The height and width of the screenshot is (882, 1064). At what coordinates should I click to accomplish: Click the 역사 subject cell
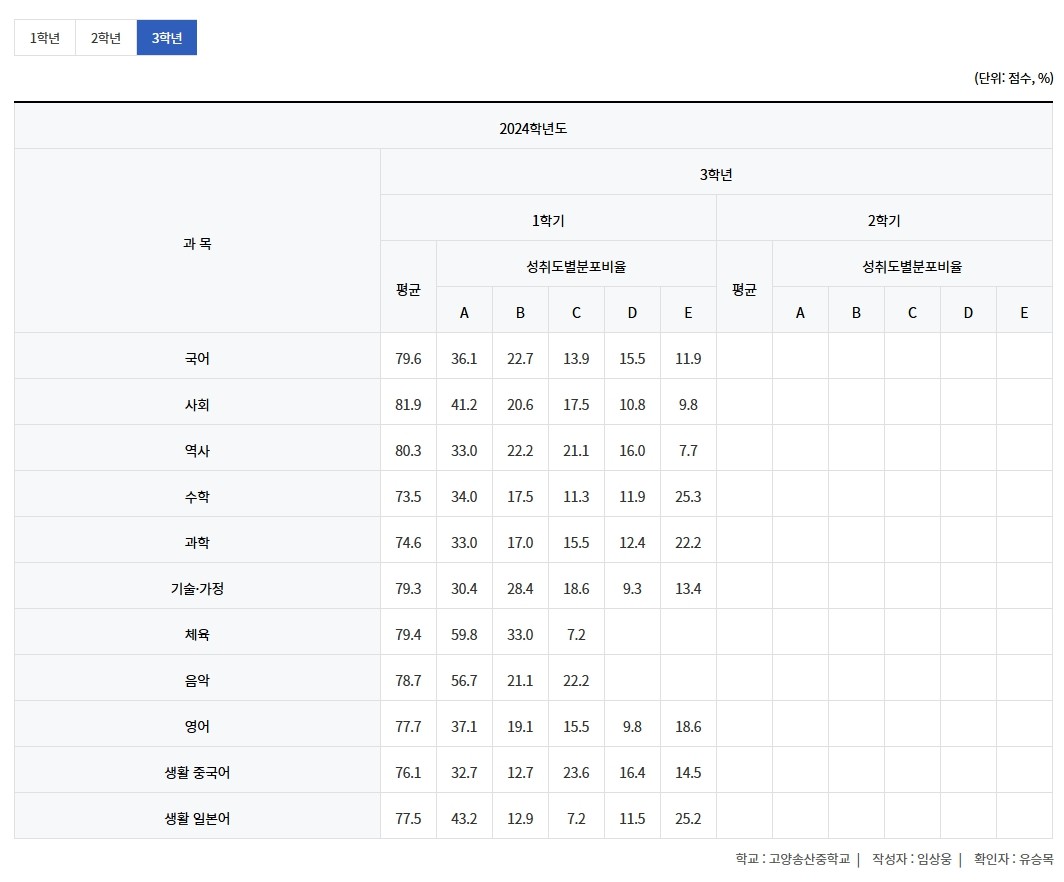coord(197,450)
